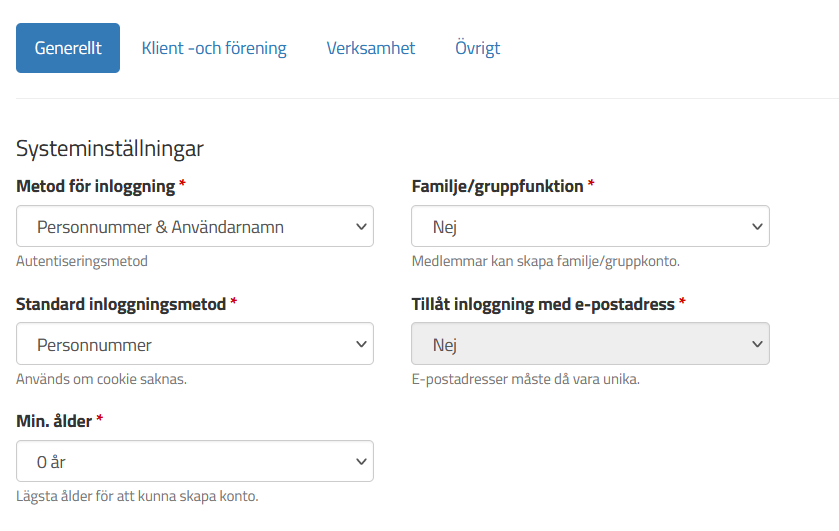Click the 'Min. ålder' field label
The width and height of the screenshot is (839, 531).
point(54,421)
